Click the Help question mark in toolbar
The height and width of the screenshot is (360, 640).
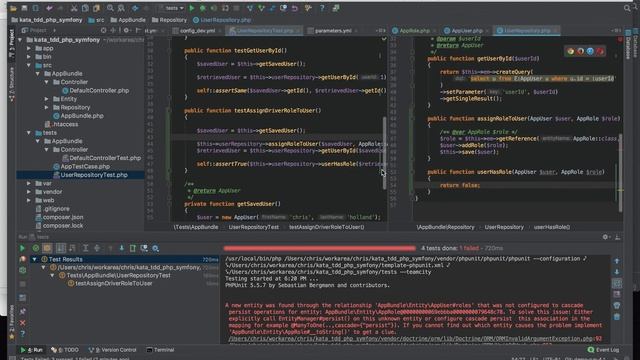(322, 8)
